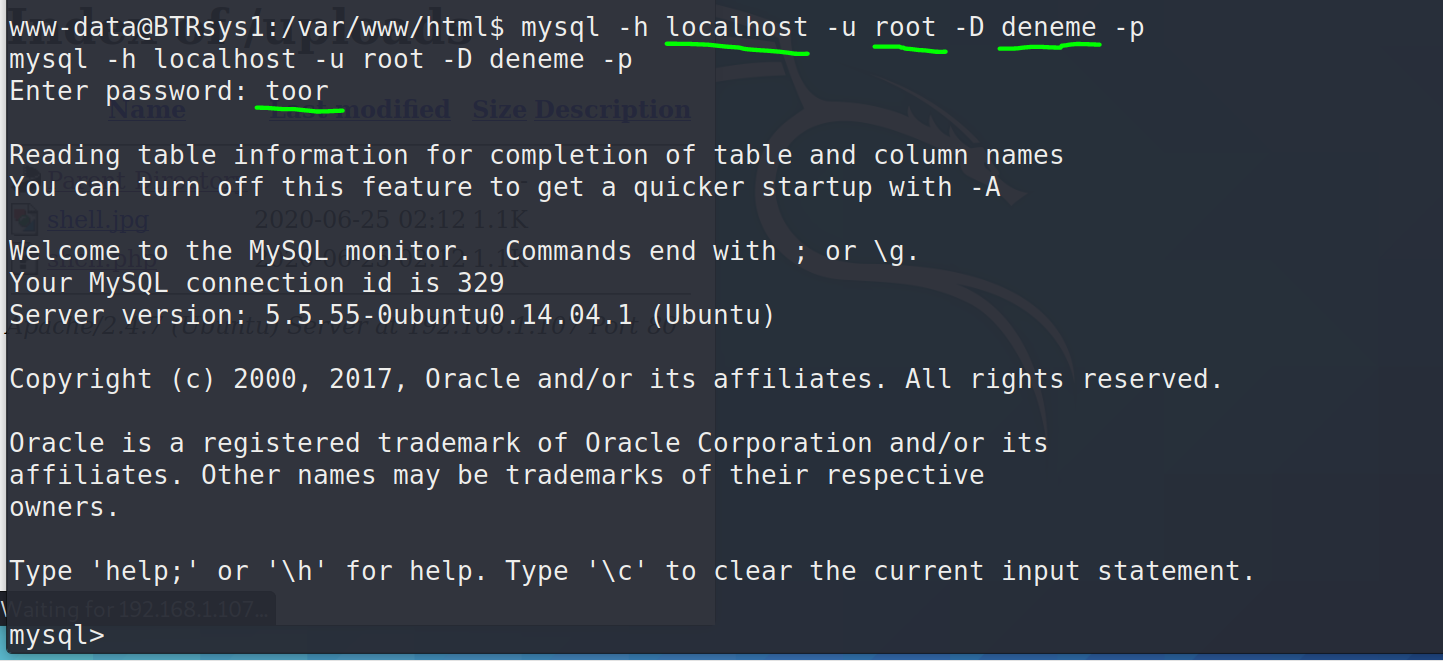Click the faint shell.jpg file icon
1443x662 pixels.
tap(22, 219)
